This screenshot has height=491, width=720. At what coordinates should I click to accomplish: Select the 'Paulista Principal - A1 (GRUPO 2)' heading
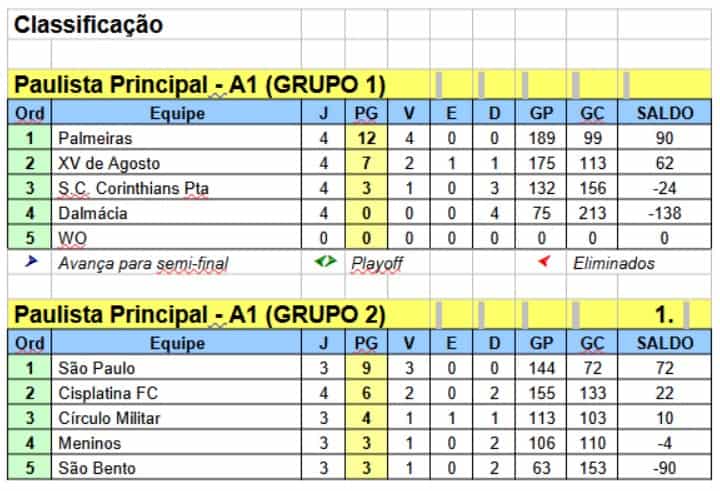coord(200,315)
